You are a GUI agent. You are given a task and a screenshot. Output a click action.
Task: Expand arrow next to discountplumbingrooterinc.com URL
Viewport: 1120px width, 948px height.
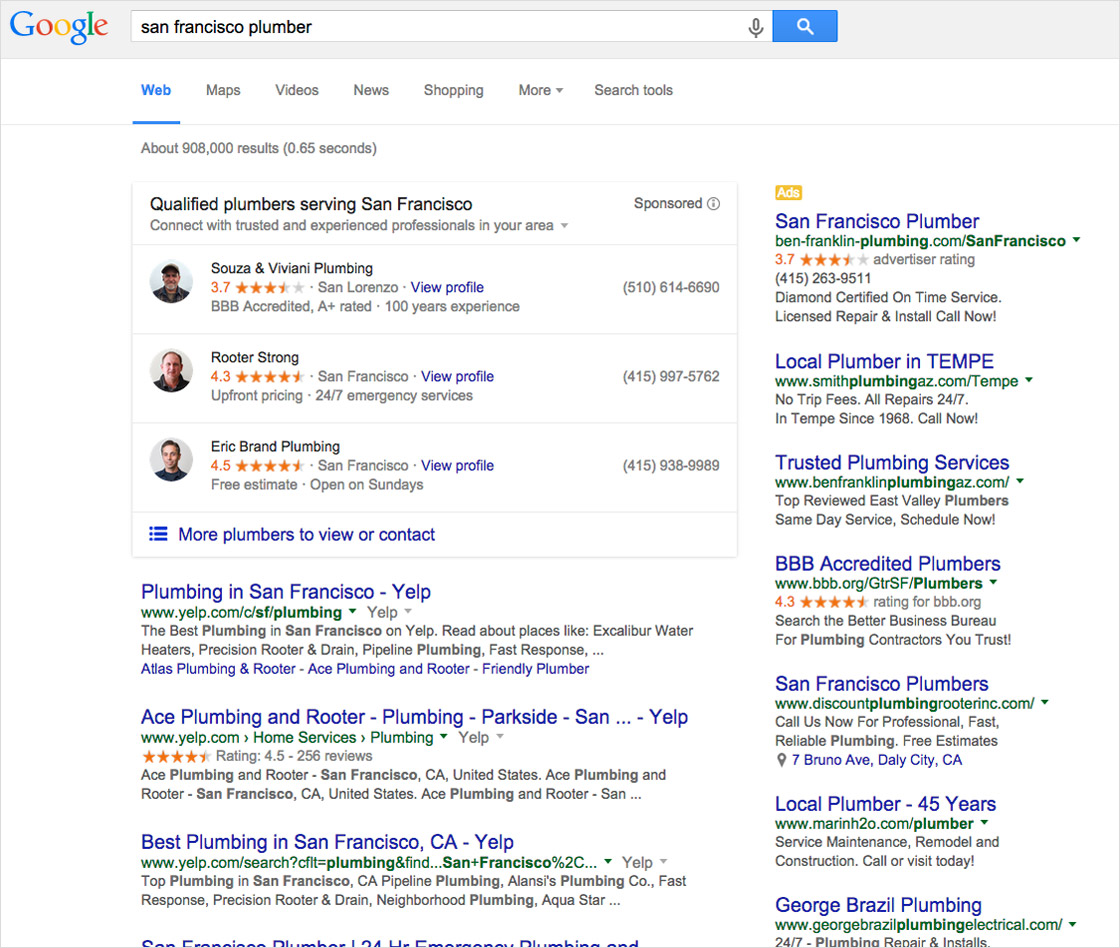click(x=1045, y=702)
